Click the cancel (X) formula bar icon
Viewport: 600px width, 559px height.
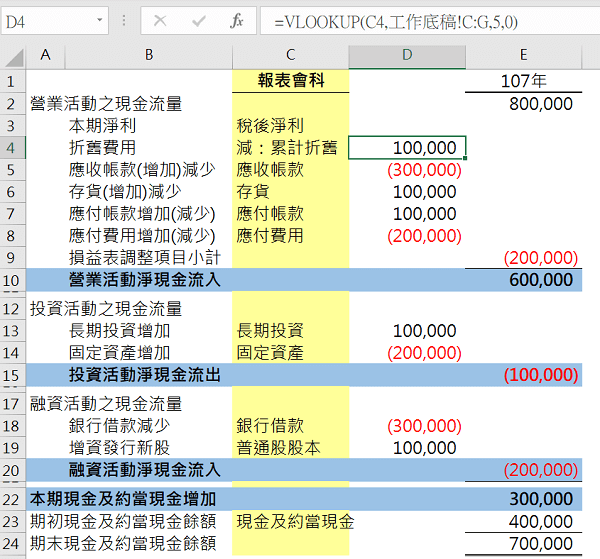160,21
